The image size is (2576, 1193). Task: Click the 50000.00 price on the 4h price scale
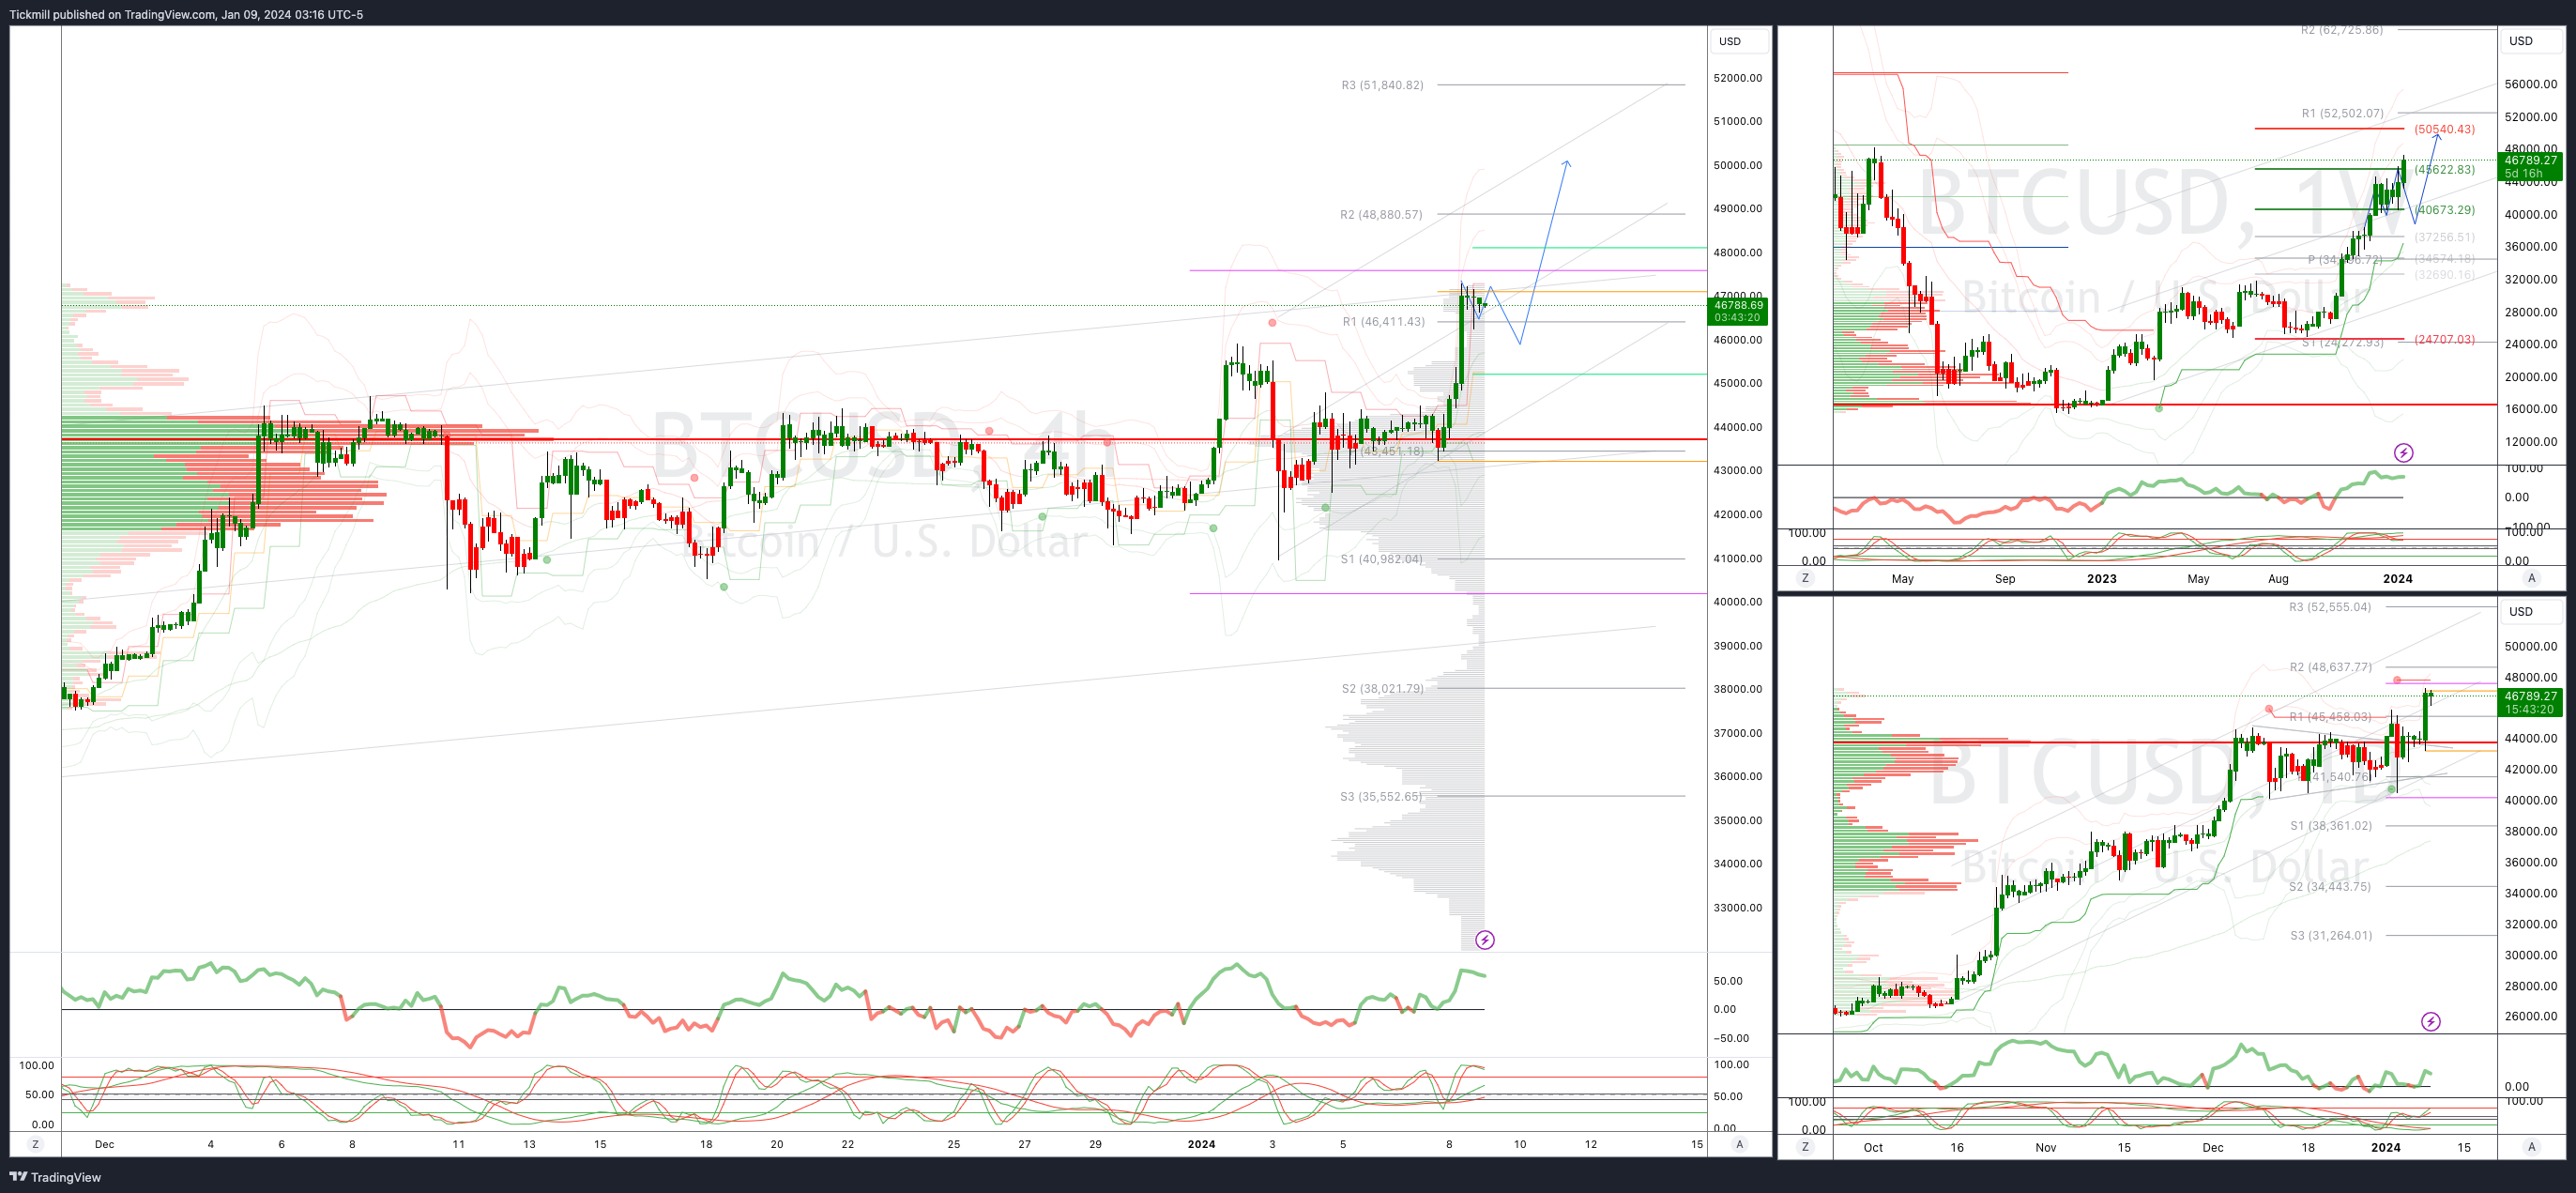point(1738,165)
